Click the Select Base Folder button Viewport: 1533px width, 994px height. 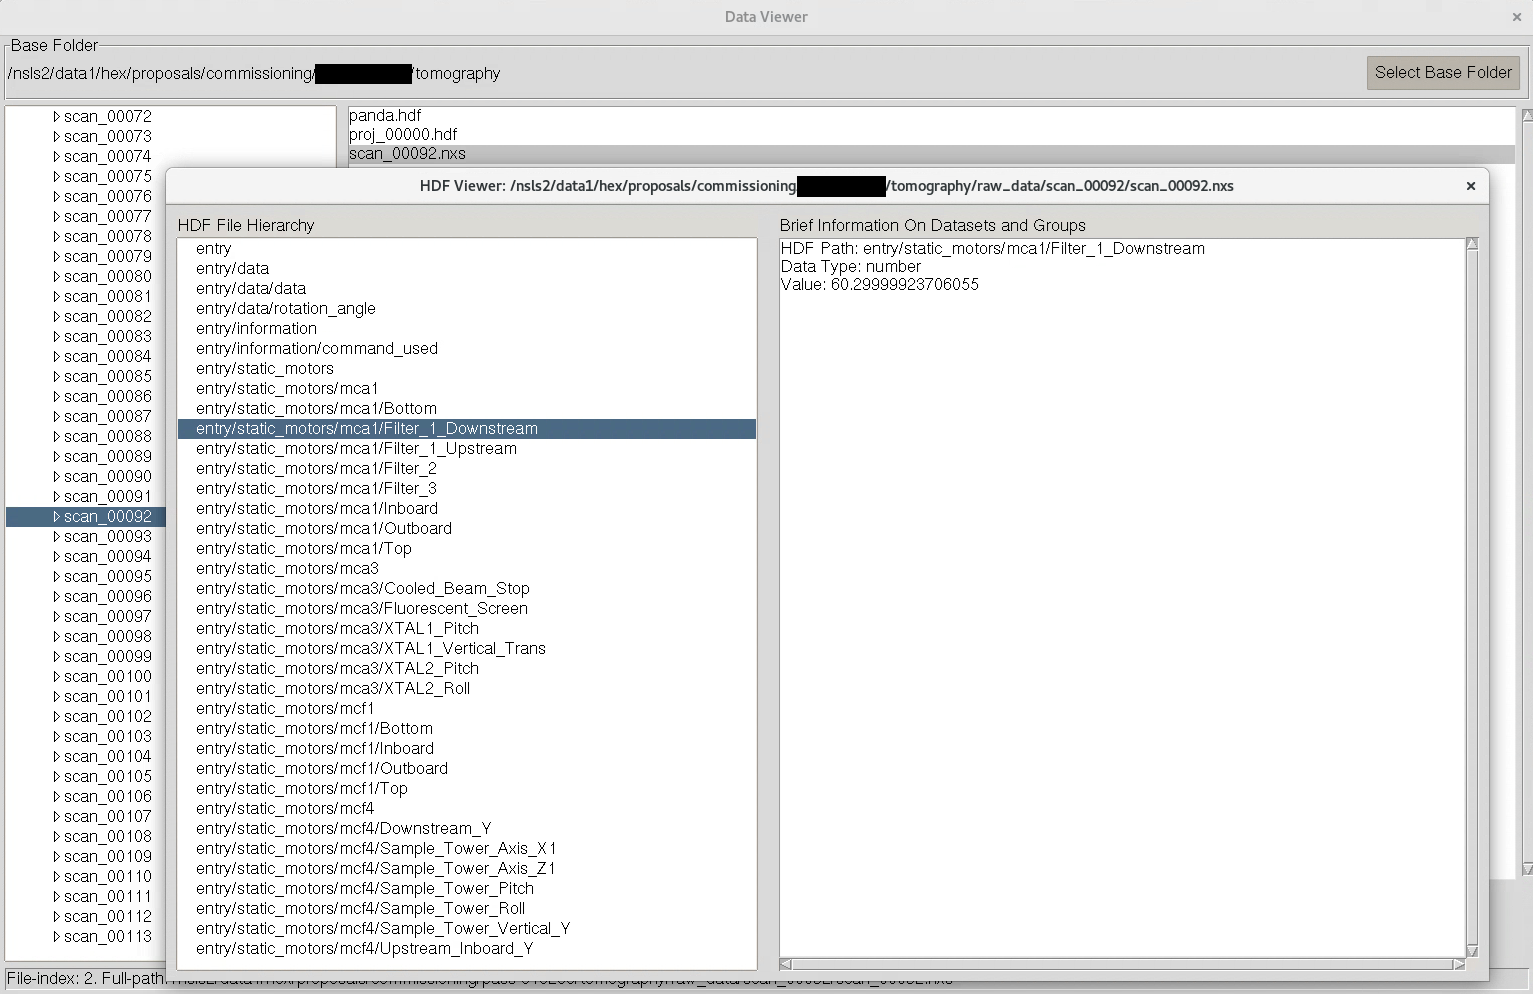1442,73
